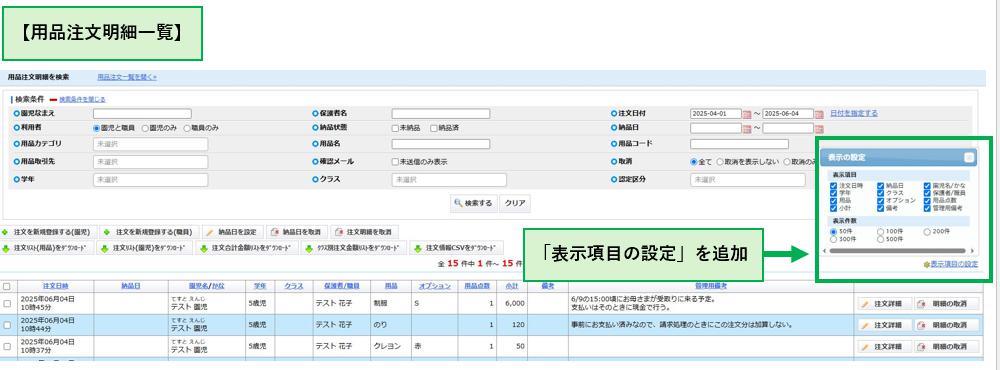Download 注文合計金額リスト
This screenshot has width=1000, height=370.
[246, 248]
